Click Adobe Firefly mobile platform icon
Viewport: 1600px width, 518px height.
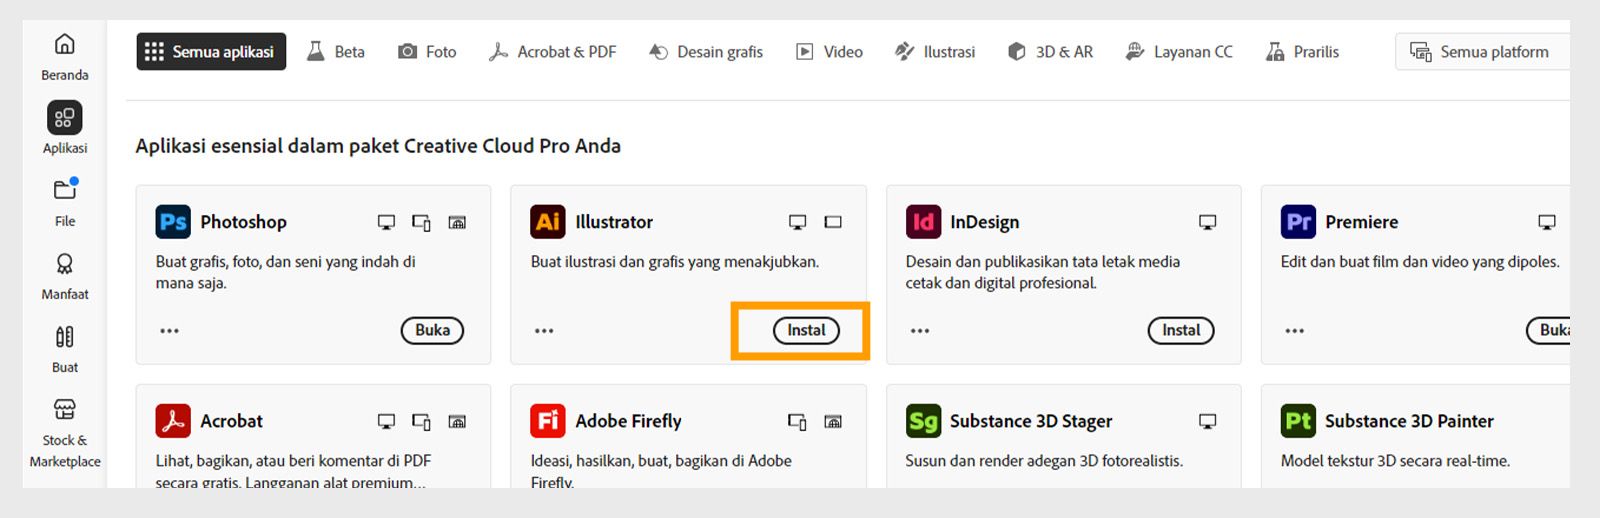797,421
